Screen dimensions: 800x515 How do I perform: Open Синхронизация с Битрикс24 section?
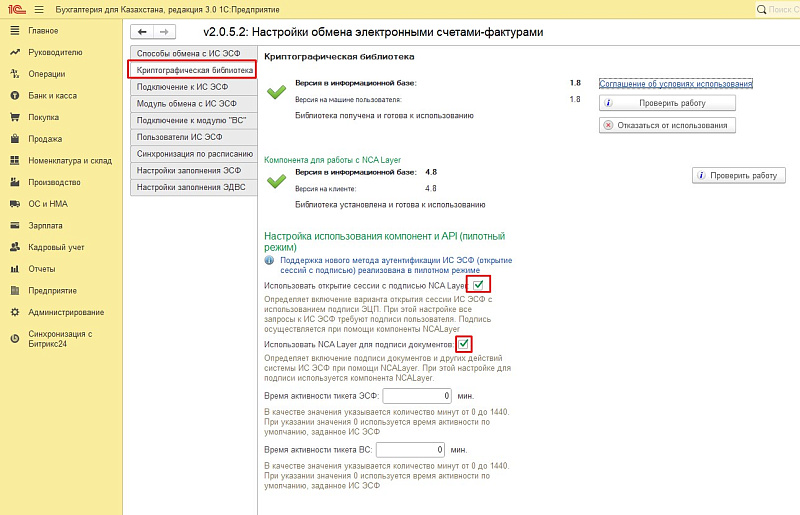point(59,339)
